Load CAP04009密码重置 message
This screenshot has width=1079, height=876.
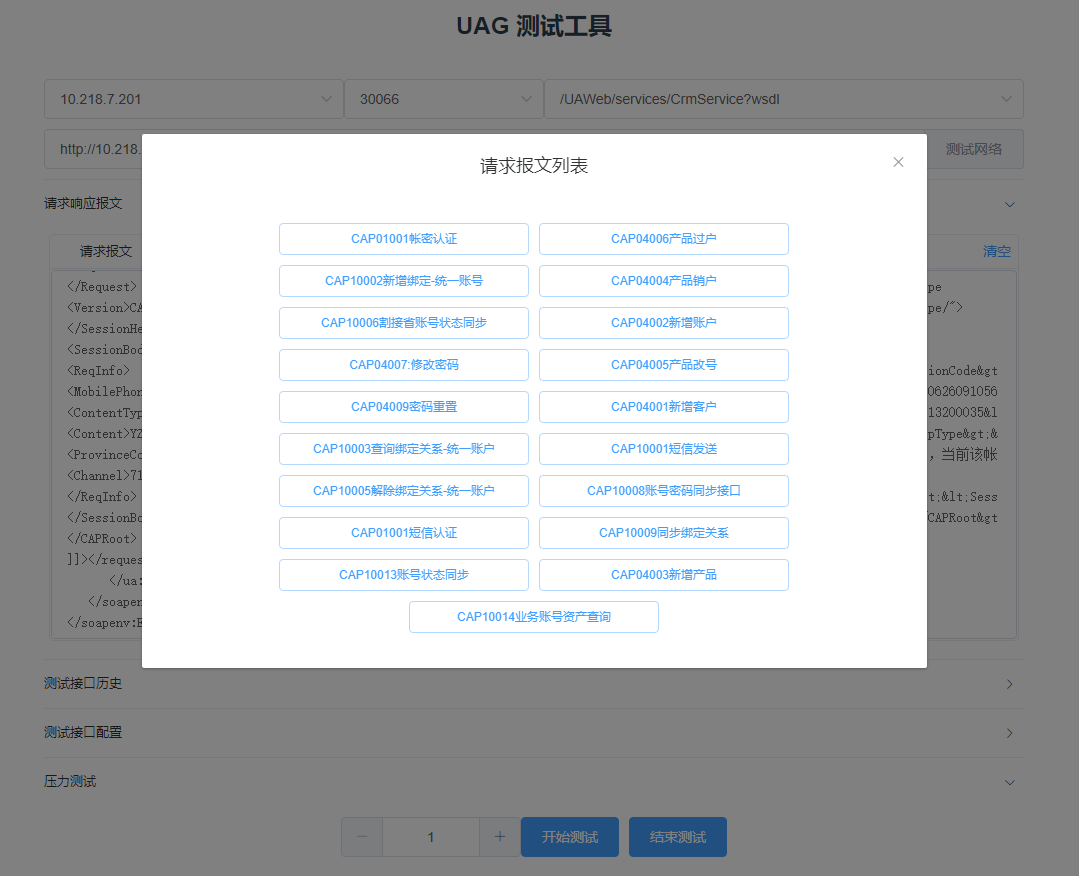404,407
